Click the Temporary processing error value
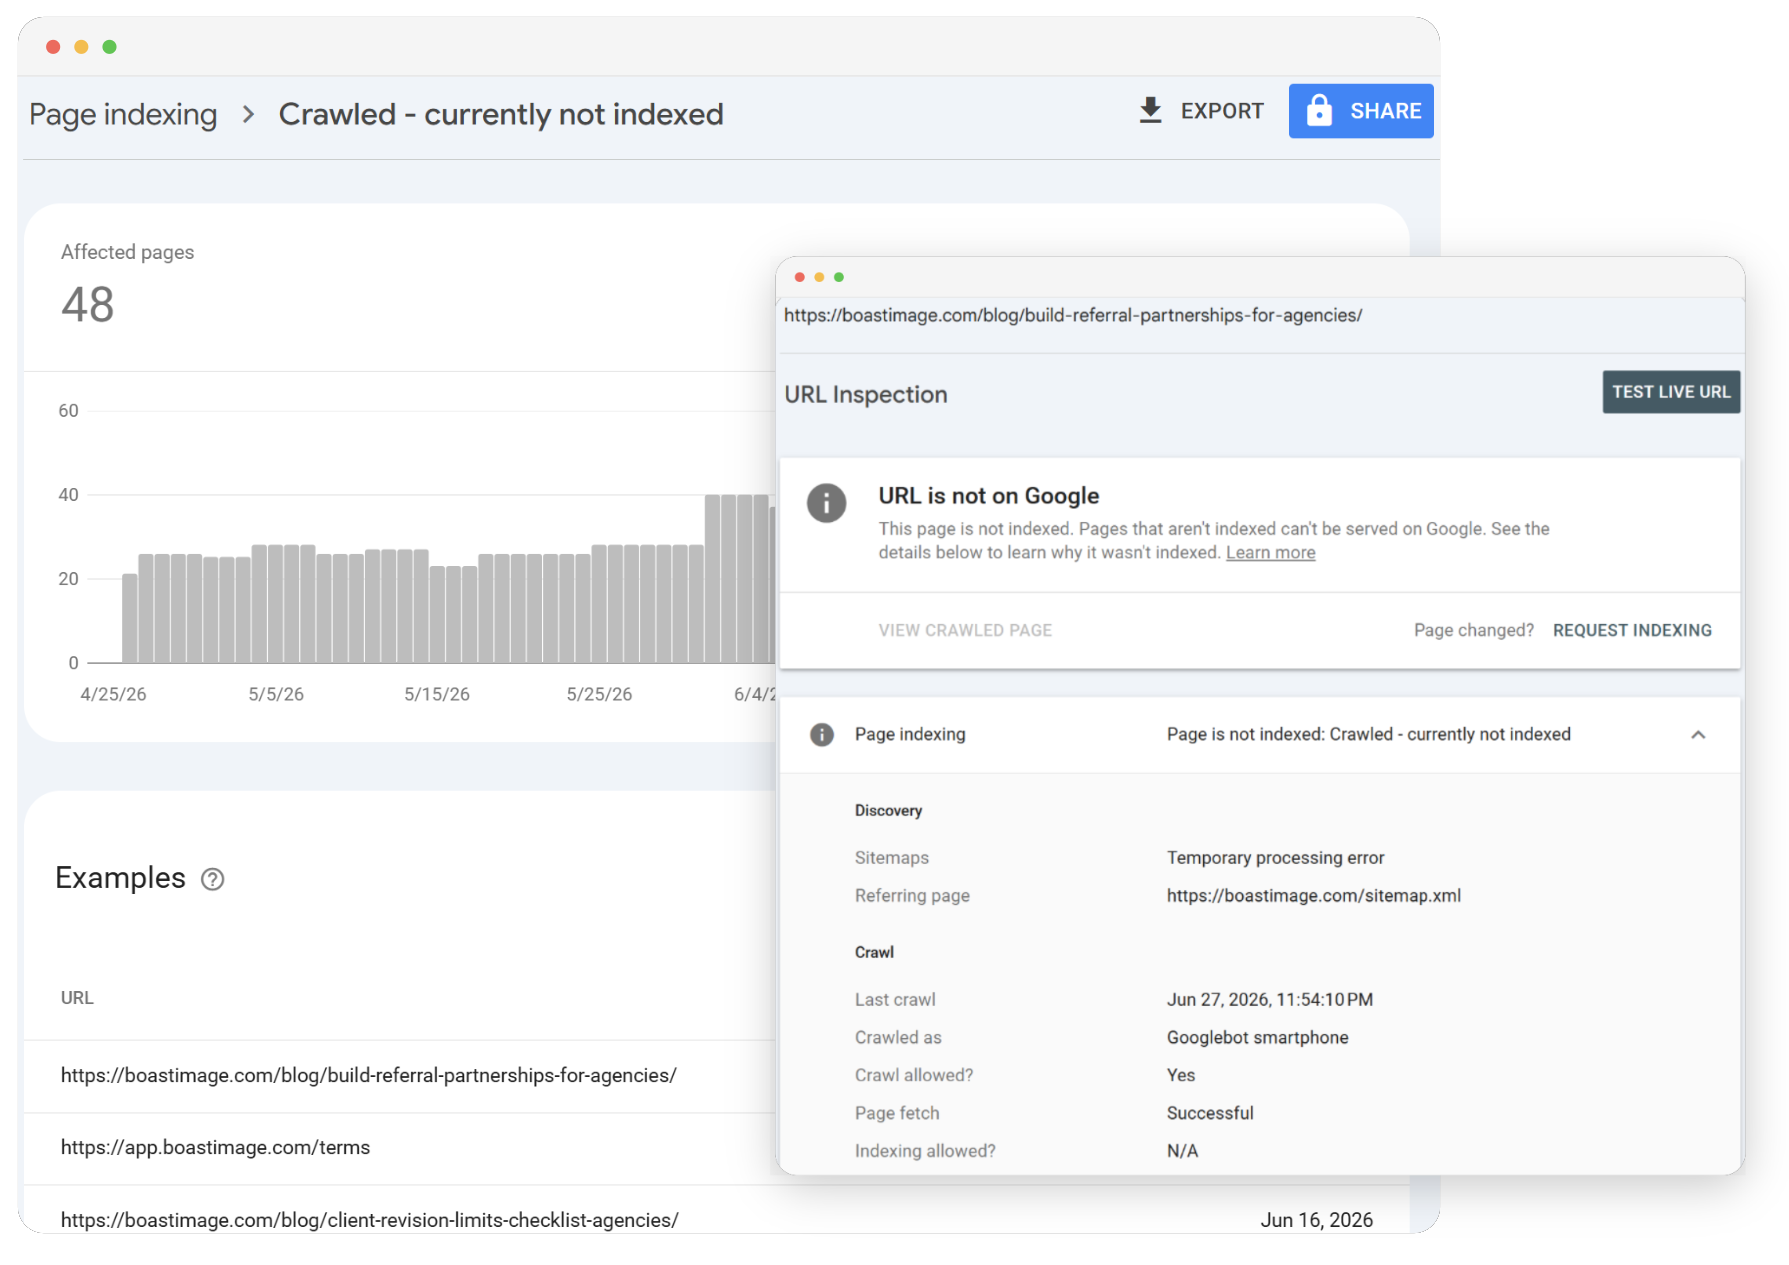 (1275, 858)
